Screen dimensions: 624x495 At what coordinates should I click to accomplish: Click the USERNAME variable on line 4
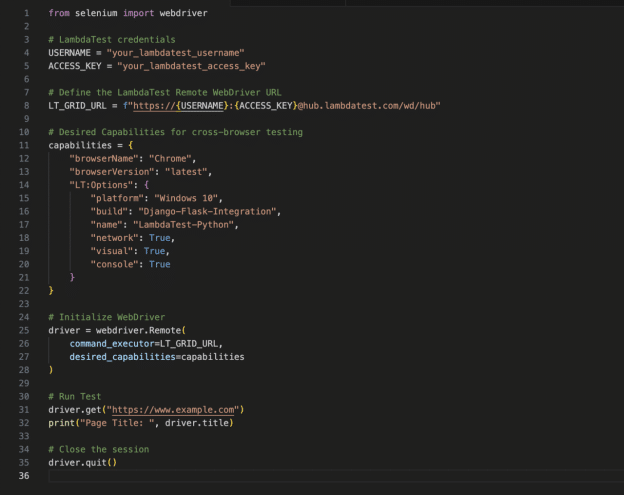(x=69, y=53)
